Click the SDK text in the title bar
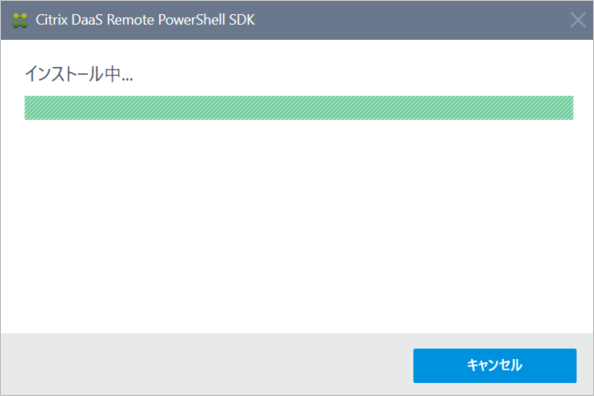 242,20
